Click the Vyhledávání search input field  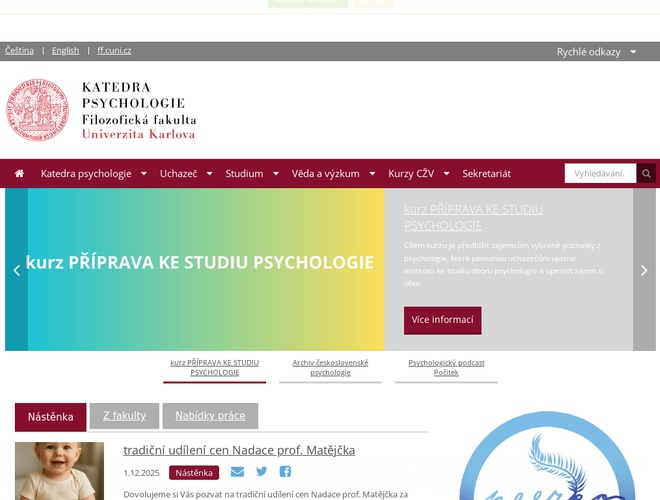[600, 174]
